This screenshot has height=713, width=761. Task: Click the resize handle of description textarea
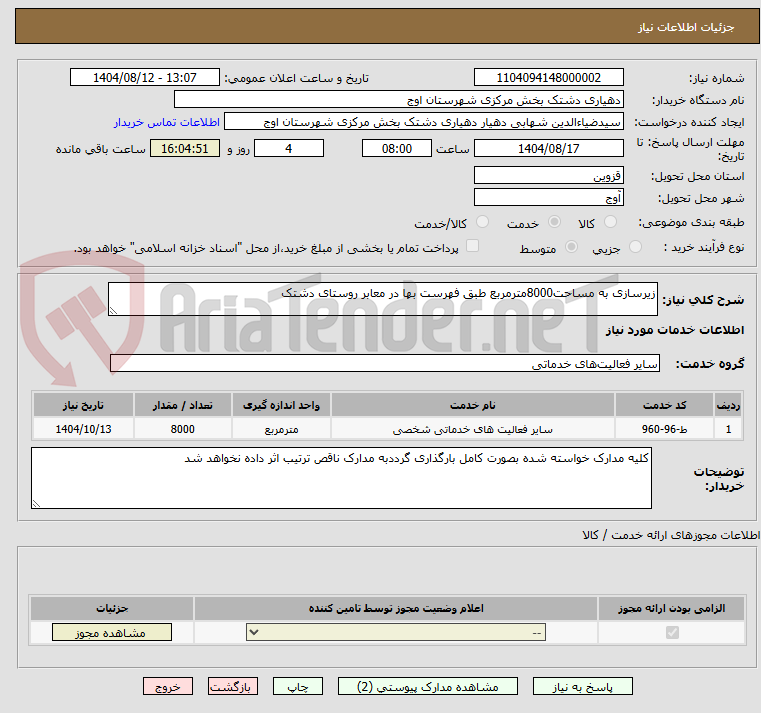(113, 311)
